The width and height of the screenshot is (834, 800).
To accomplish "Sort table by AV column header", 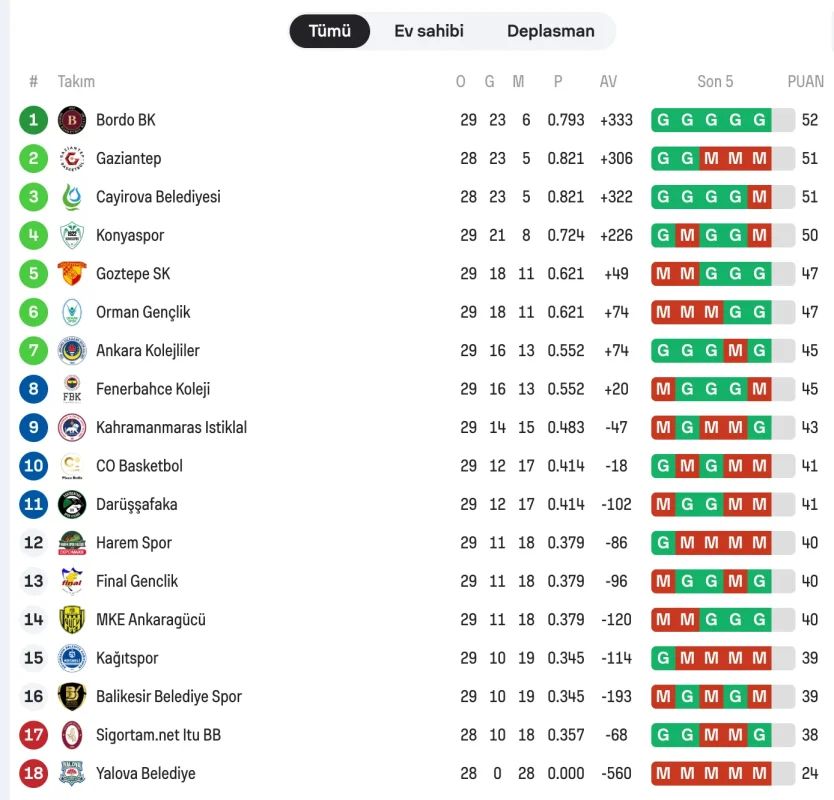I will point(608,82).
